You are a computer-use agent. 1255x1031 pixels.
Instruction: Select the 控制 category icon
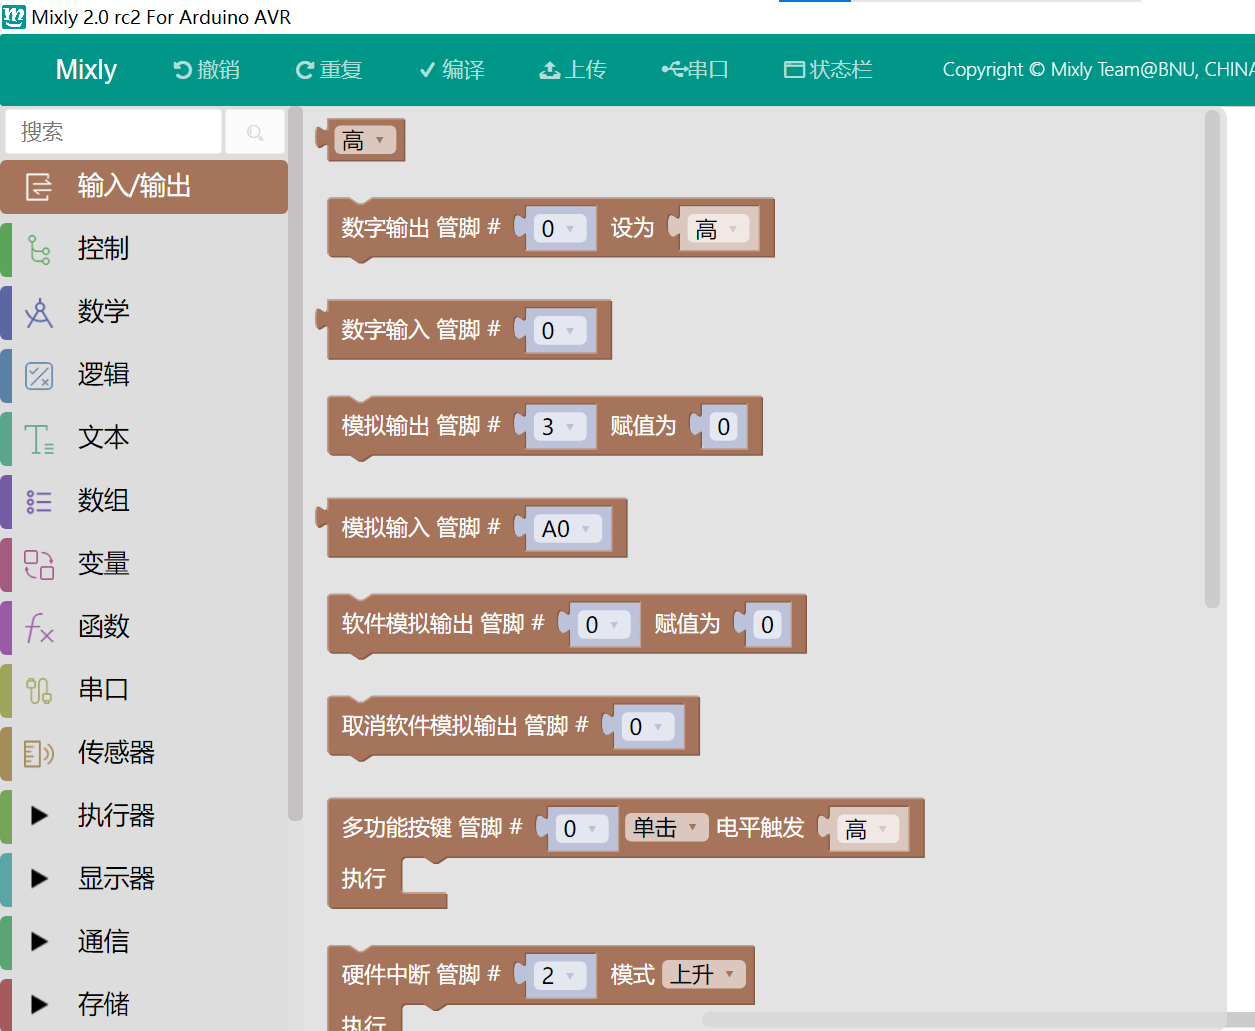[39, 249]
